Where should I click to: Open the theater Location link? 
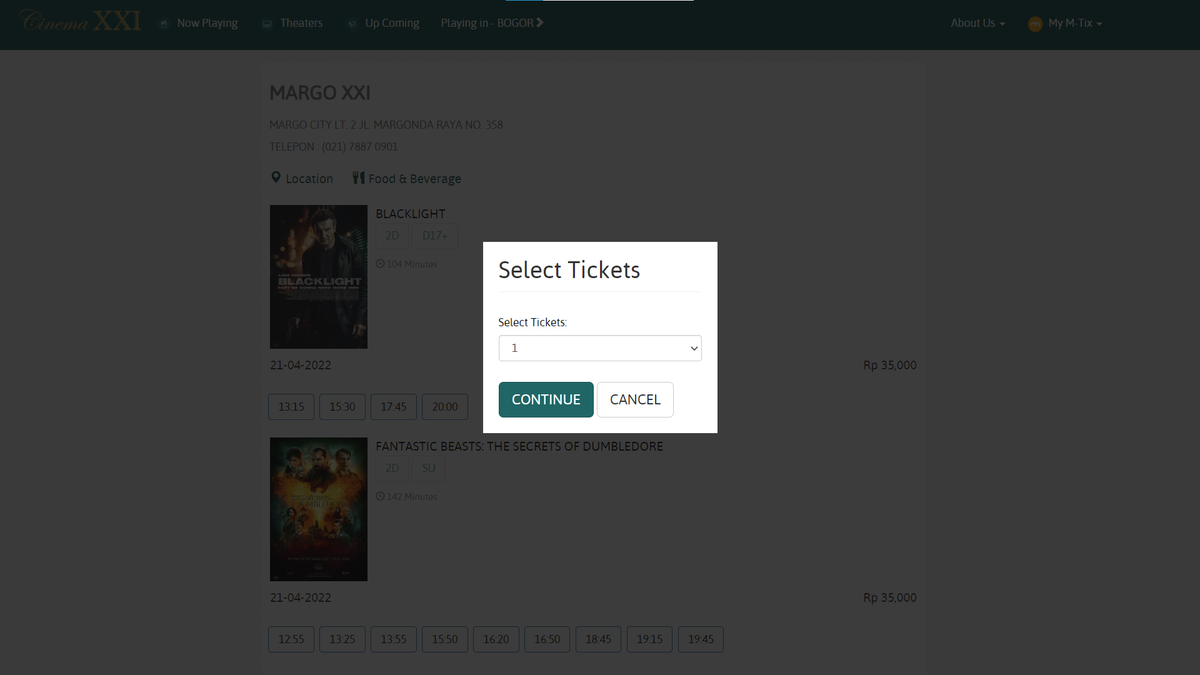(x=309, y=179)
